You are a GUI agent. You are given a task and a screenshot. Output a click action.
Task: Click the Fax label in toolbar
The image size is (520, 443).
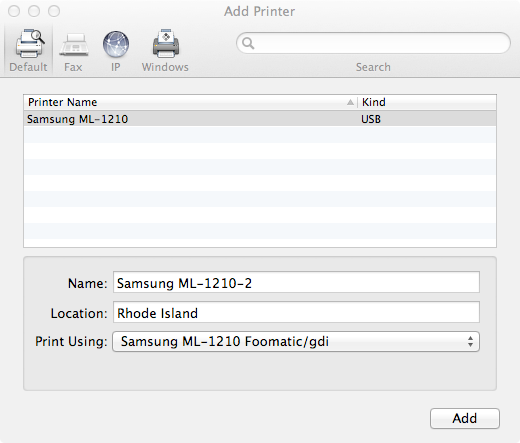73,67
